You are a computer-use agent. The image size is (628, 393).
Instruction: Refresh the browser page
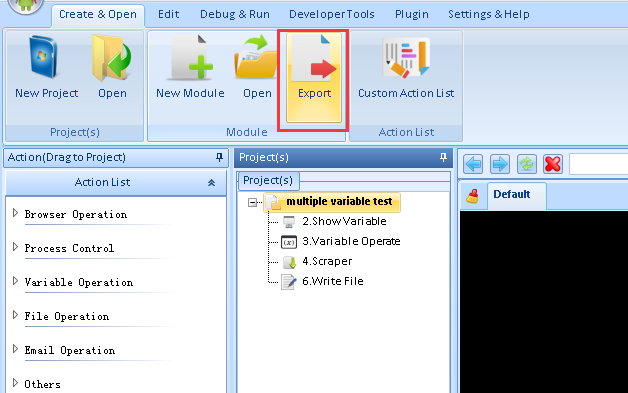526,164
